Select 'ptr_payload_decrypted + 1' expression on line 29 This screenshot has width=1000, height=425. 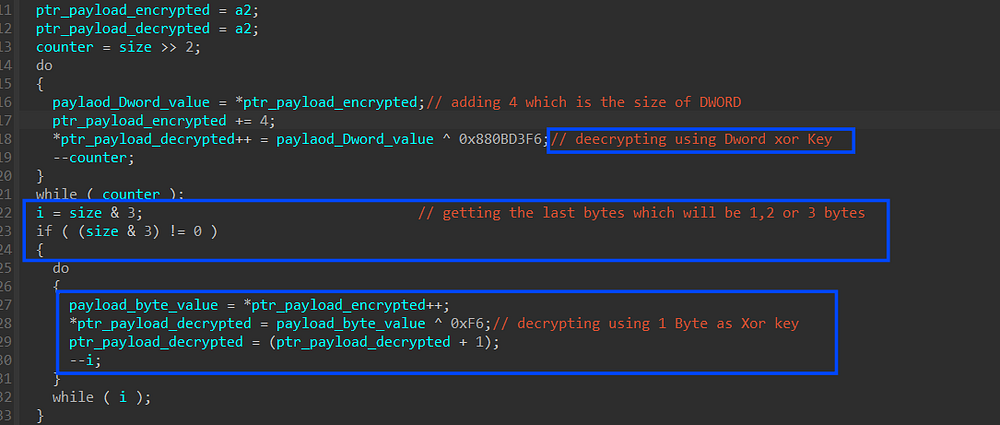pyautogui.click(x=372, y=341)
